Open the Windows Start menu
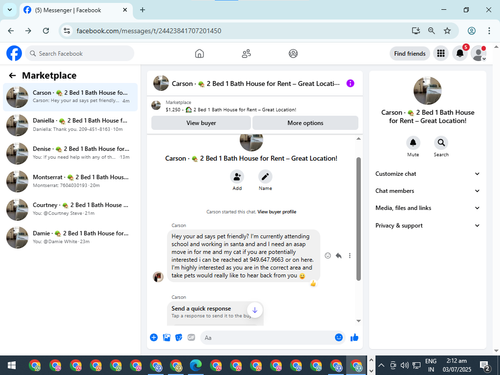This screenshot has width=500, height=375. click(11, 366)
